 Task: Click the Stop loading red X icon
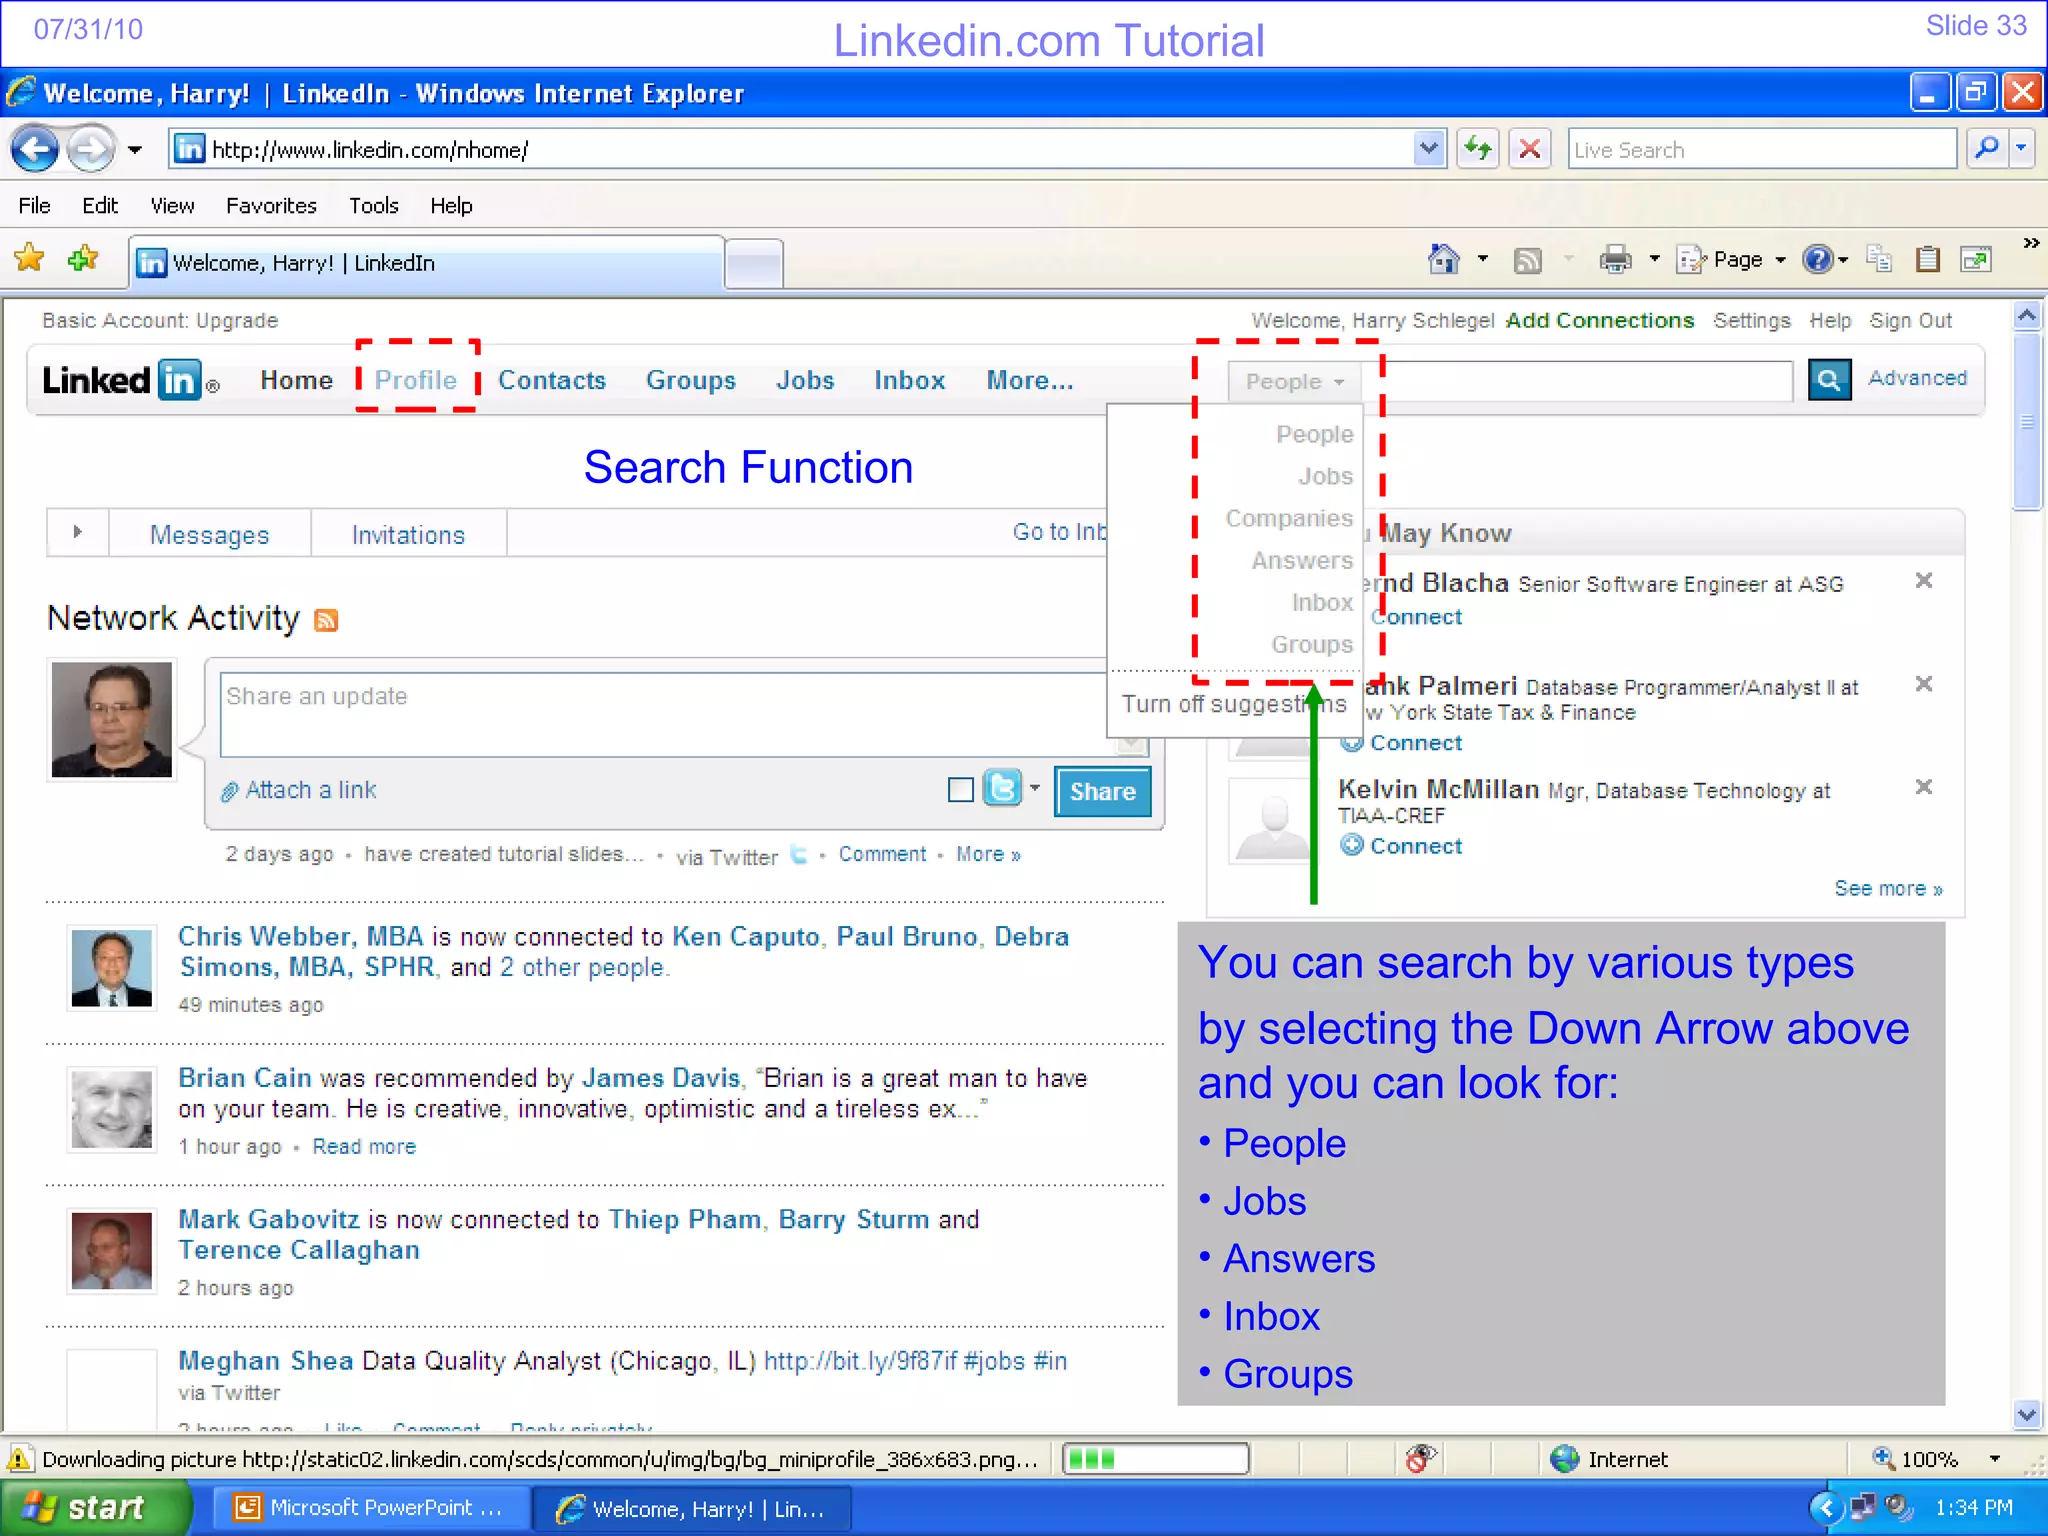1529,150
